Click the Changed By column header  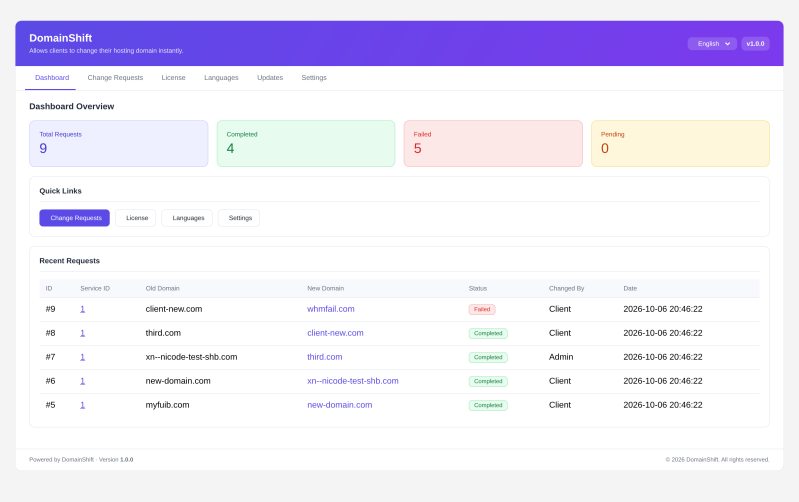tap(566, 288)
